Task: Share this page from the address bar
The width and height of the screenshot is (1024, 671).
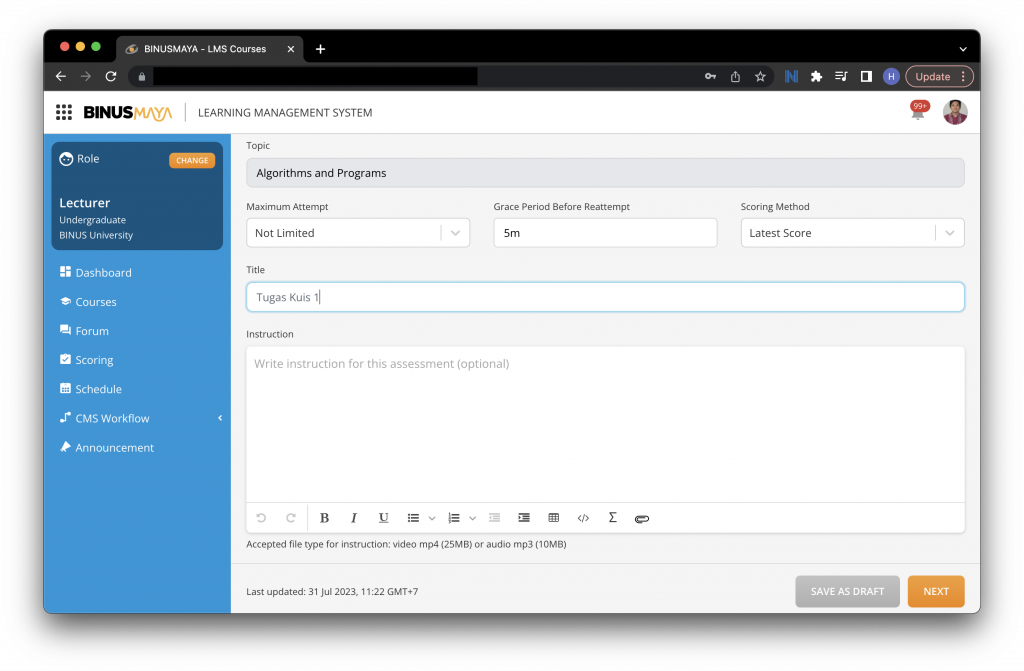Action: pyautogui.click(x=735, y=76)
